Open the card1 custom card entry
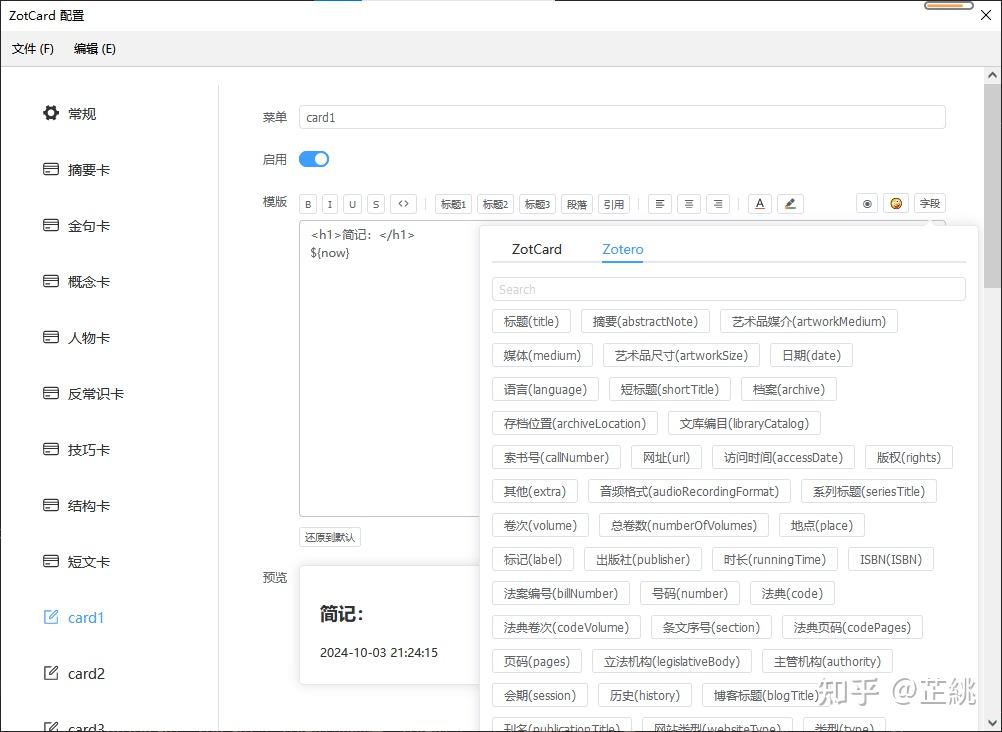Image resolution: width=1002 pixels, height=732 pixels. click(73, 618)
